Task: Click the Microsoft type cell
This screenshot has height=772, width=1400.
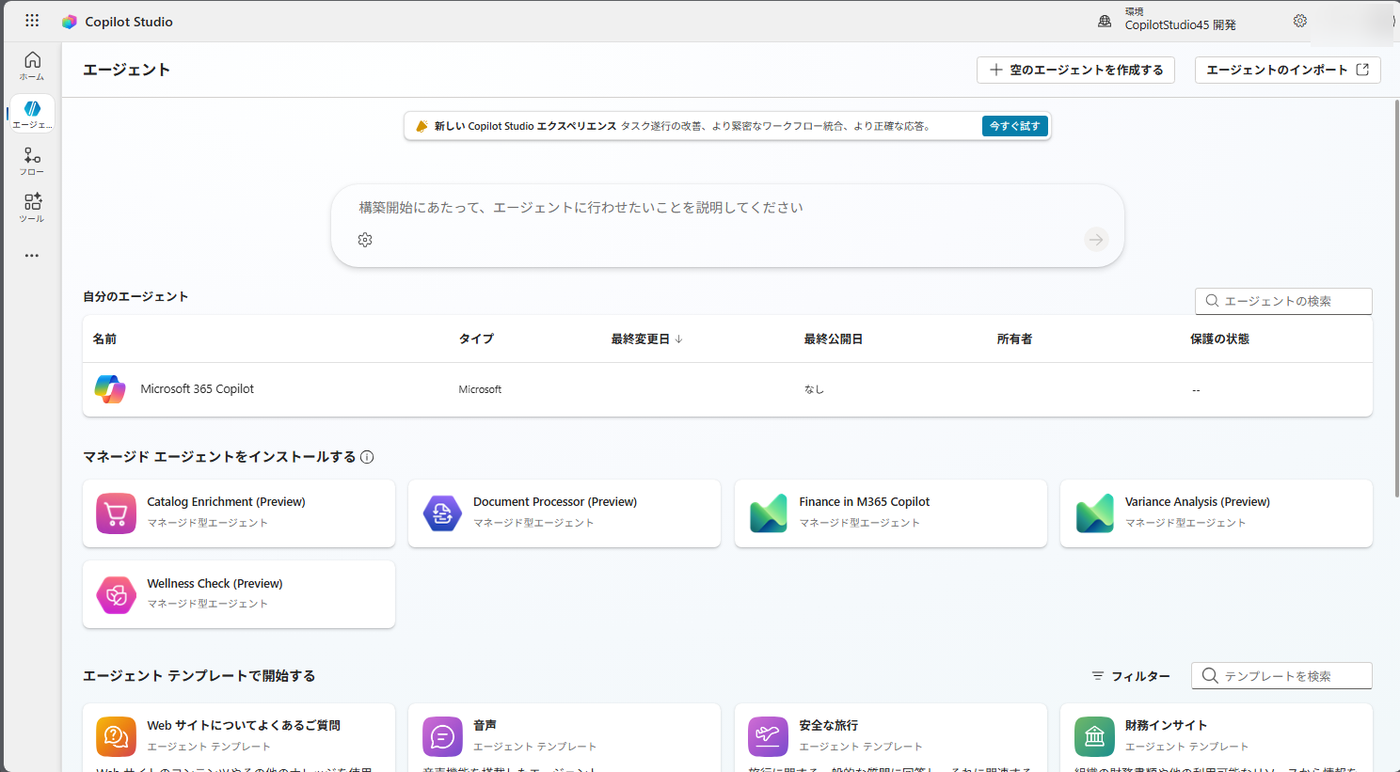Action: (x=480, y=389)
